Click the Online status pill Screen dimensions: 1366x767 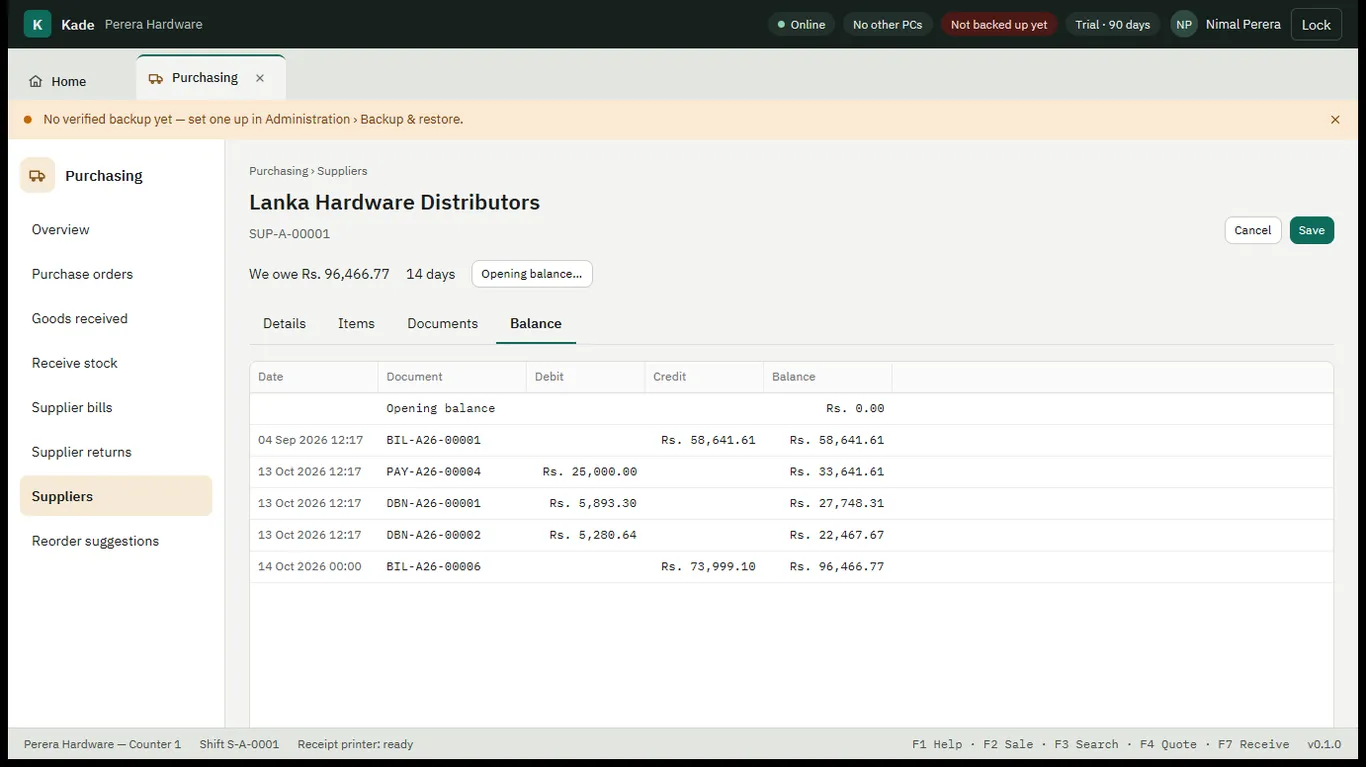pos(801,24)
